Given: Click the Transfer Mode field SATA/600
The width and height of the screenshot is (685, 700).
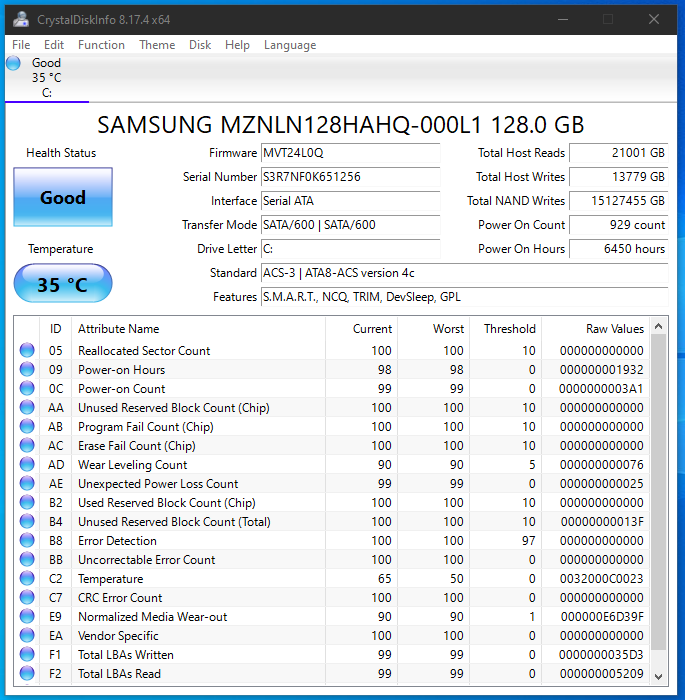Looking at the screenshot, I should (x=351, y=225).
